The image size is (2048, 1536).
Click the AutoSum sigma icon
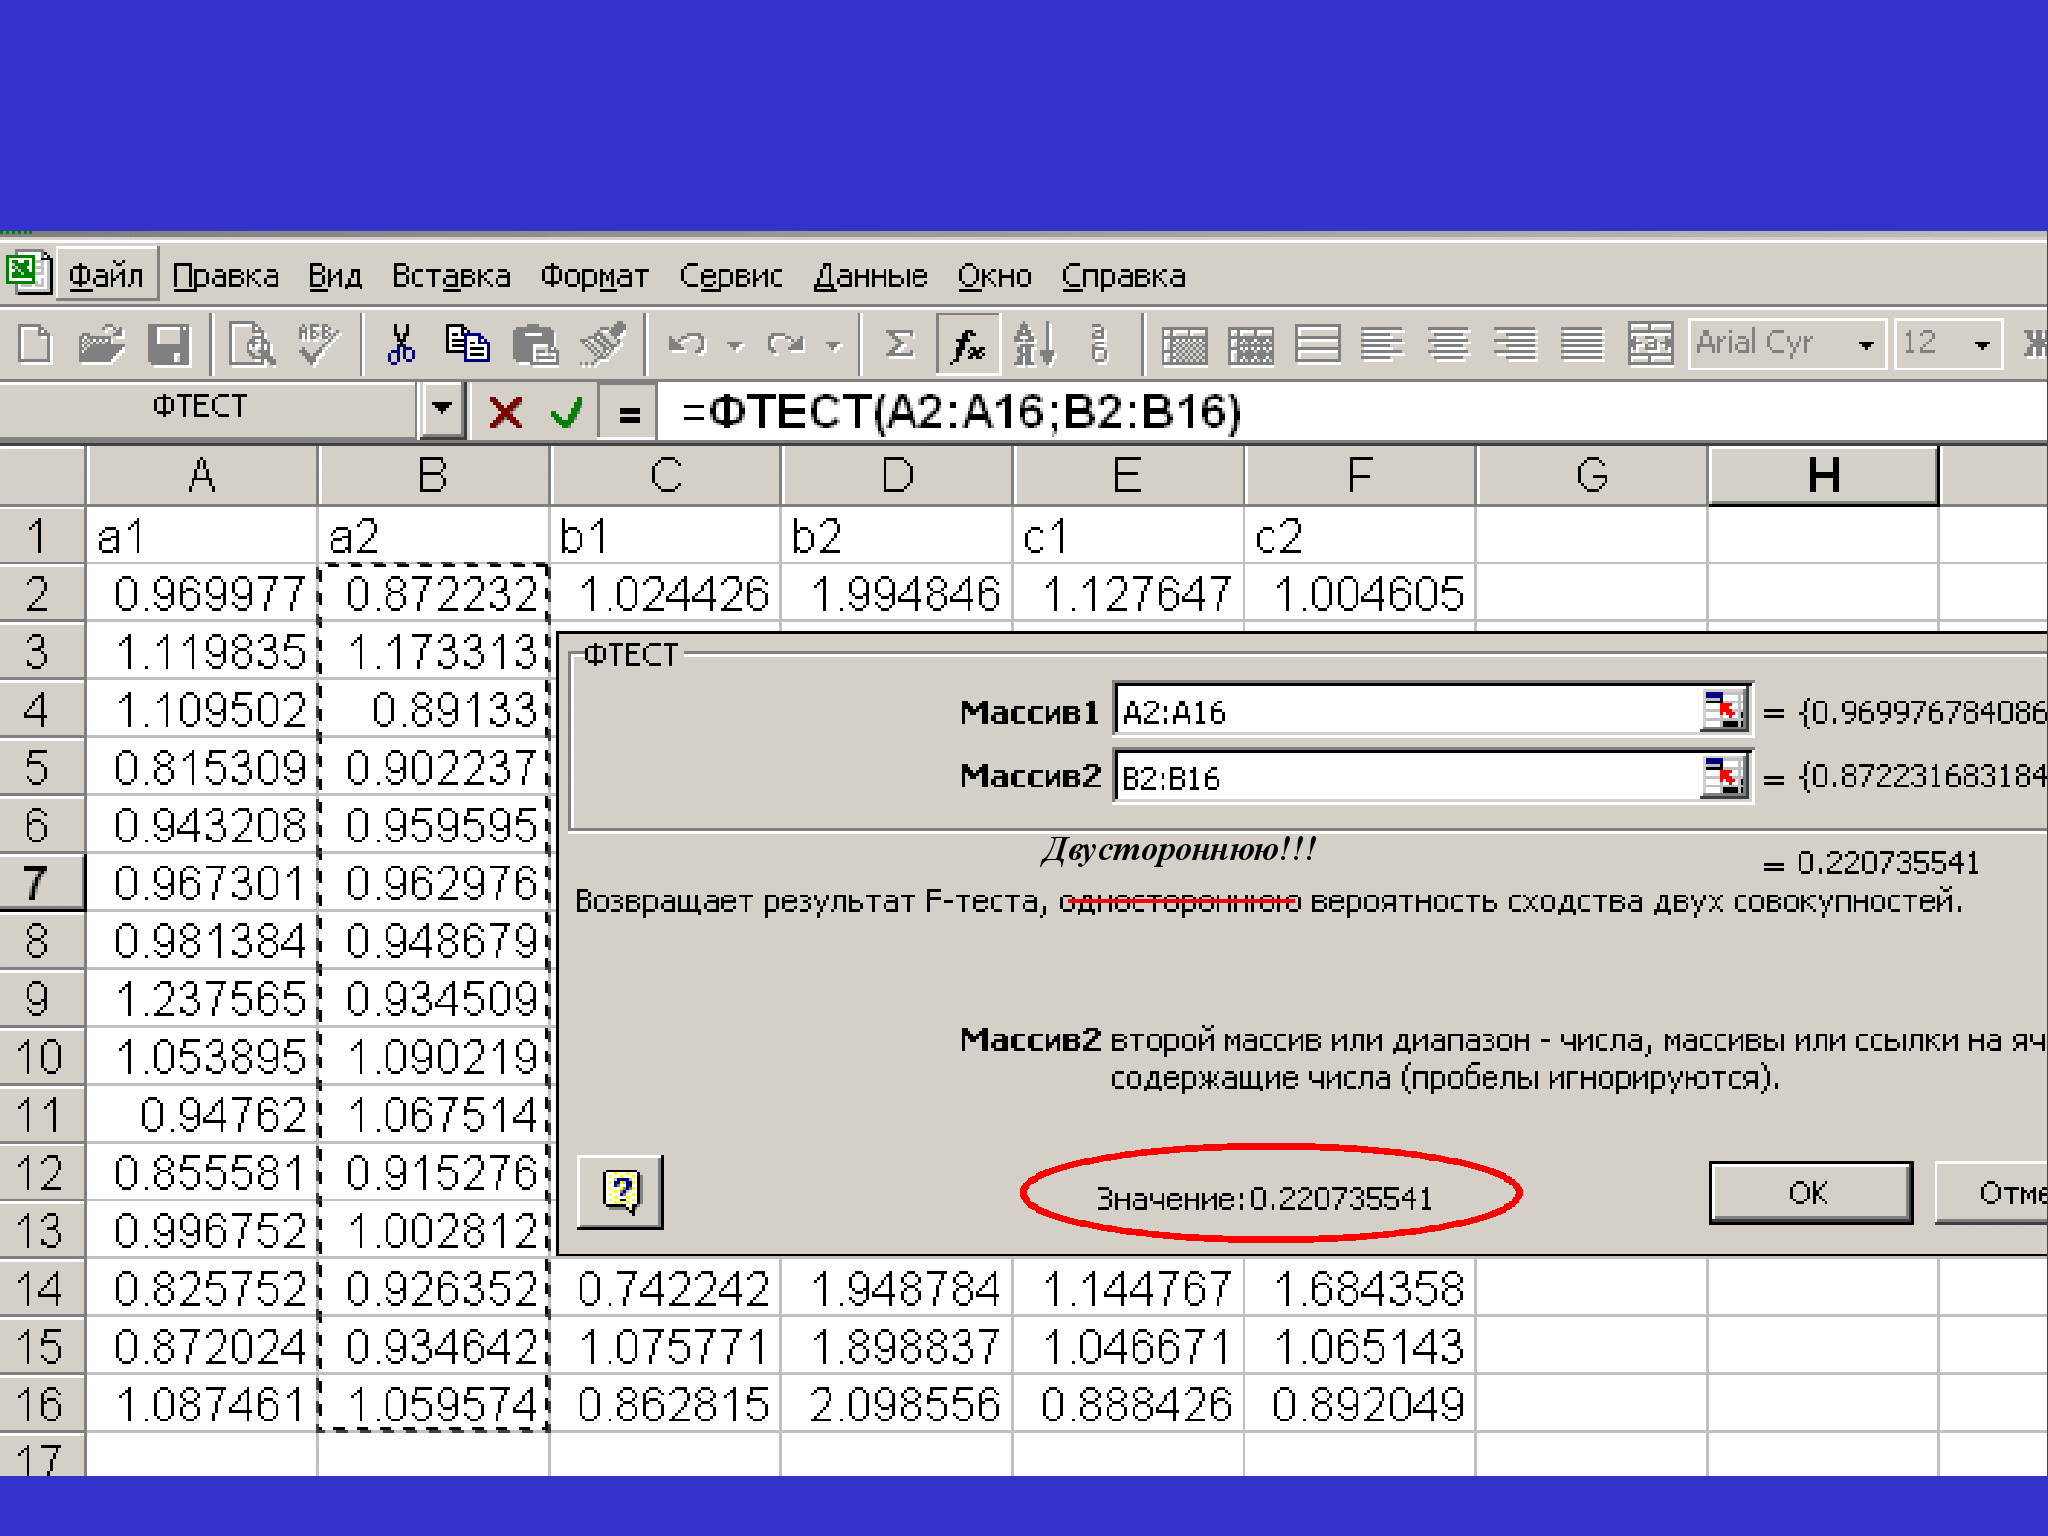click(899, 345)
